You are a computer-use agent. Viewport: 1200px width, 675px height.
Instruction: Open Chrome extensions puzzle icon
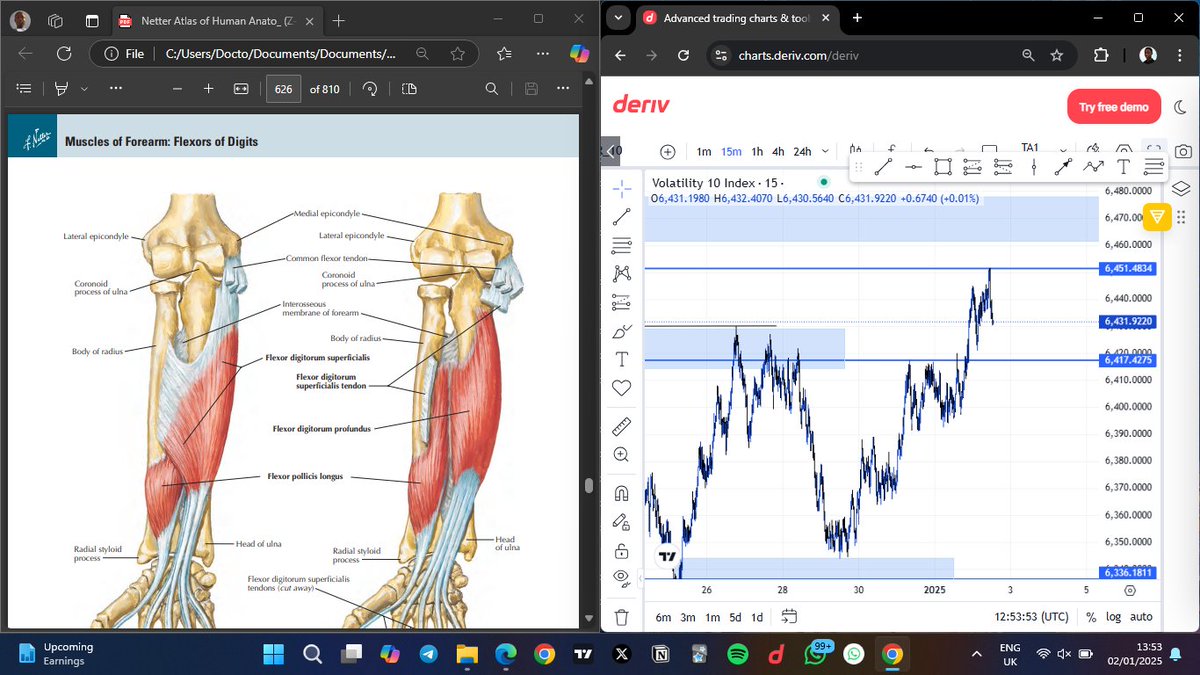coord(1102,56)
